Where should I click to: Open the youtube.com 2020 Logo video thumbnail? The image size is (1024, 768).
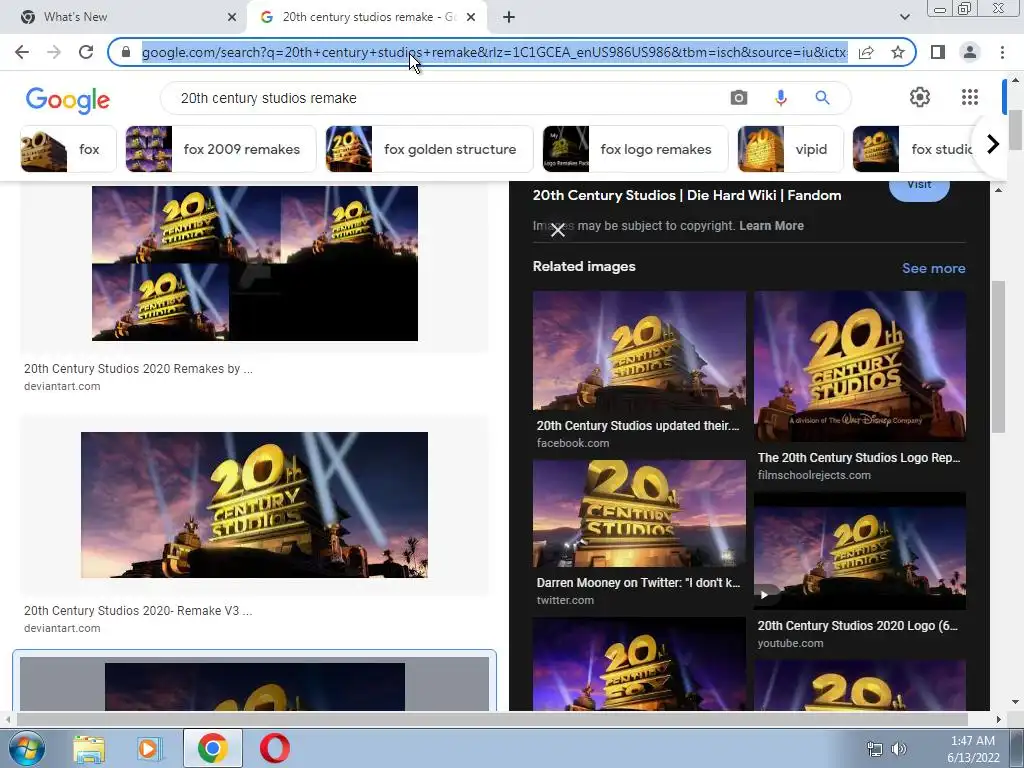pyautogui.click(x=859, y=551)
